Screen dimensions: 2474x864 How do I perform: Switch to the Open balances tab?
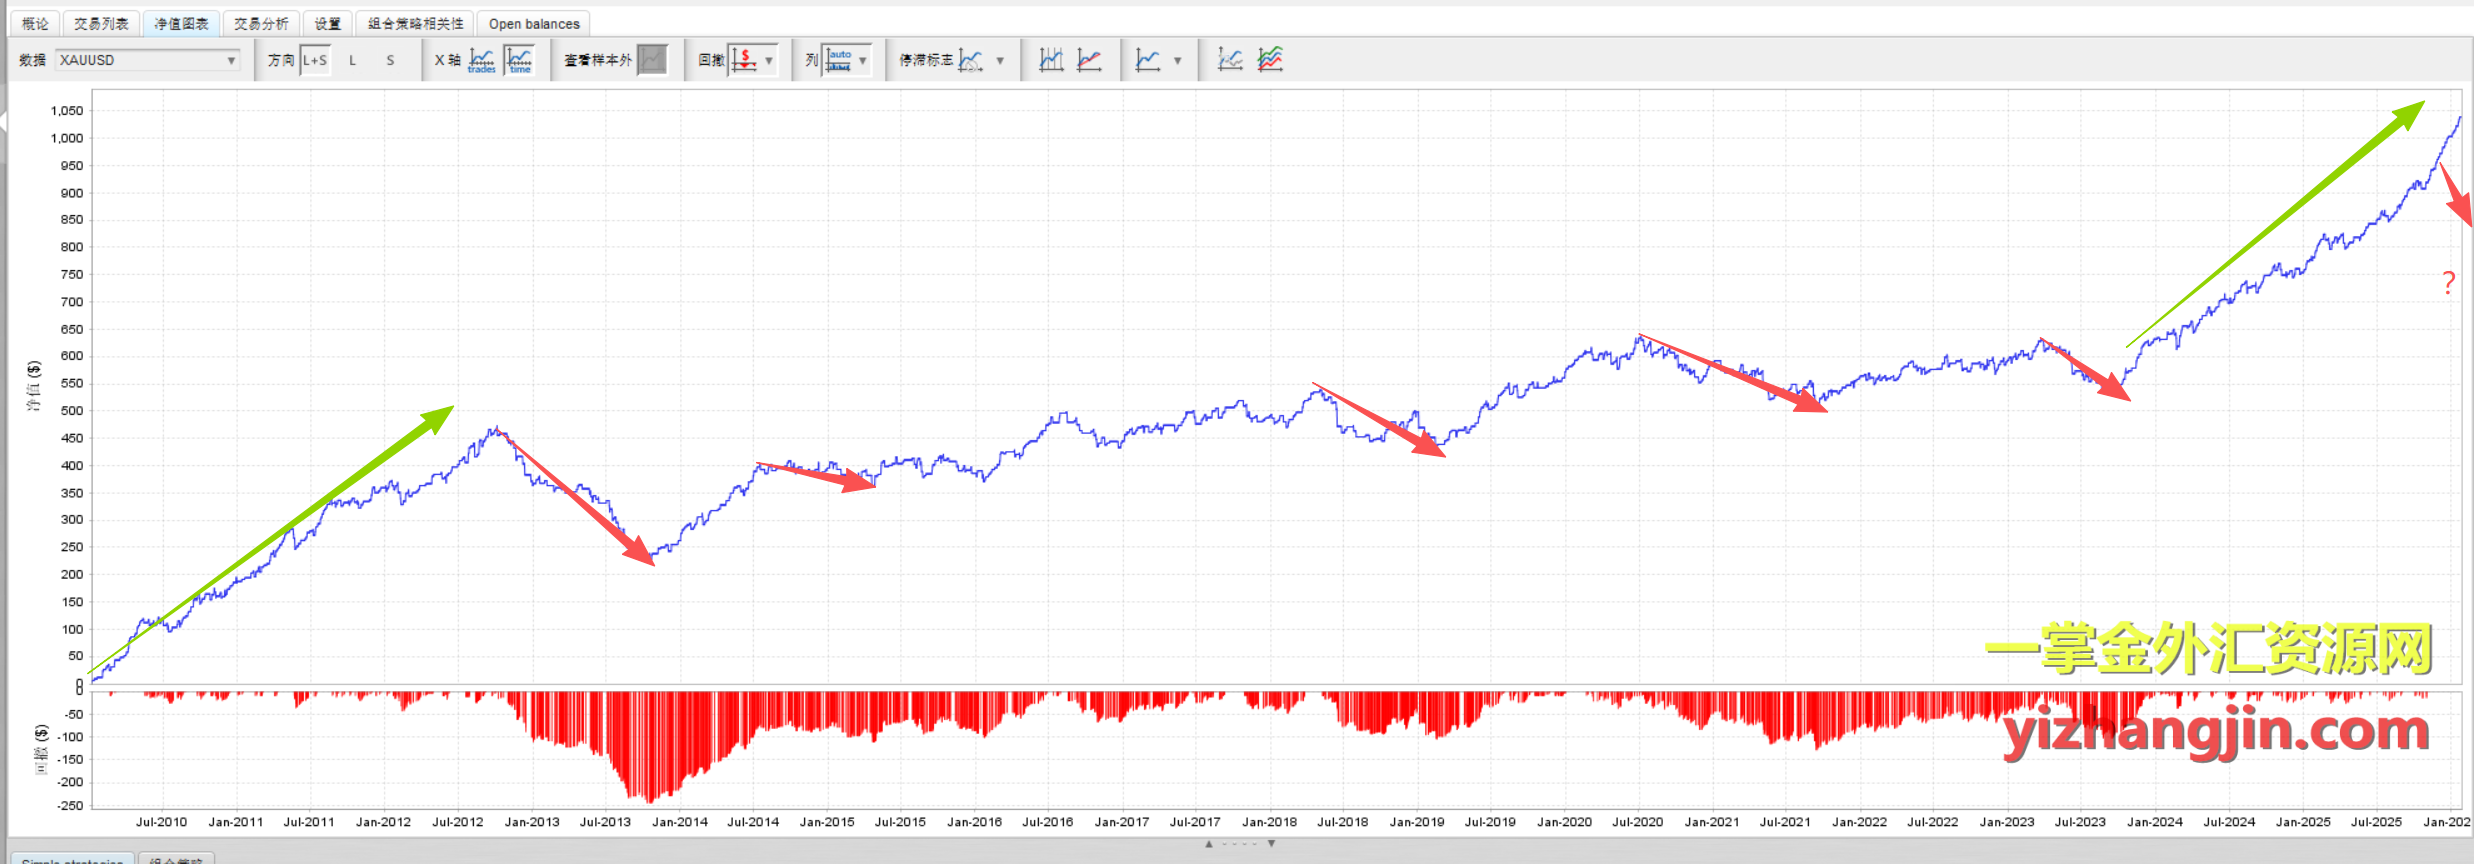(x=534, y=23)
